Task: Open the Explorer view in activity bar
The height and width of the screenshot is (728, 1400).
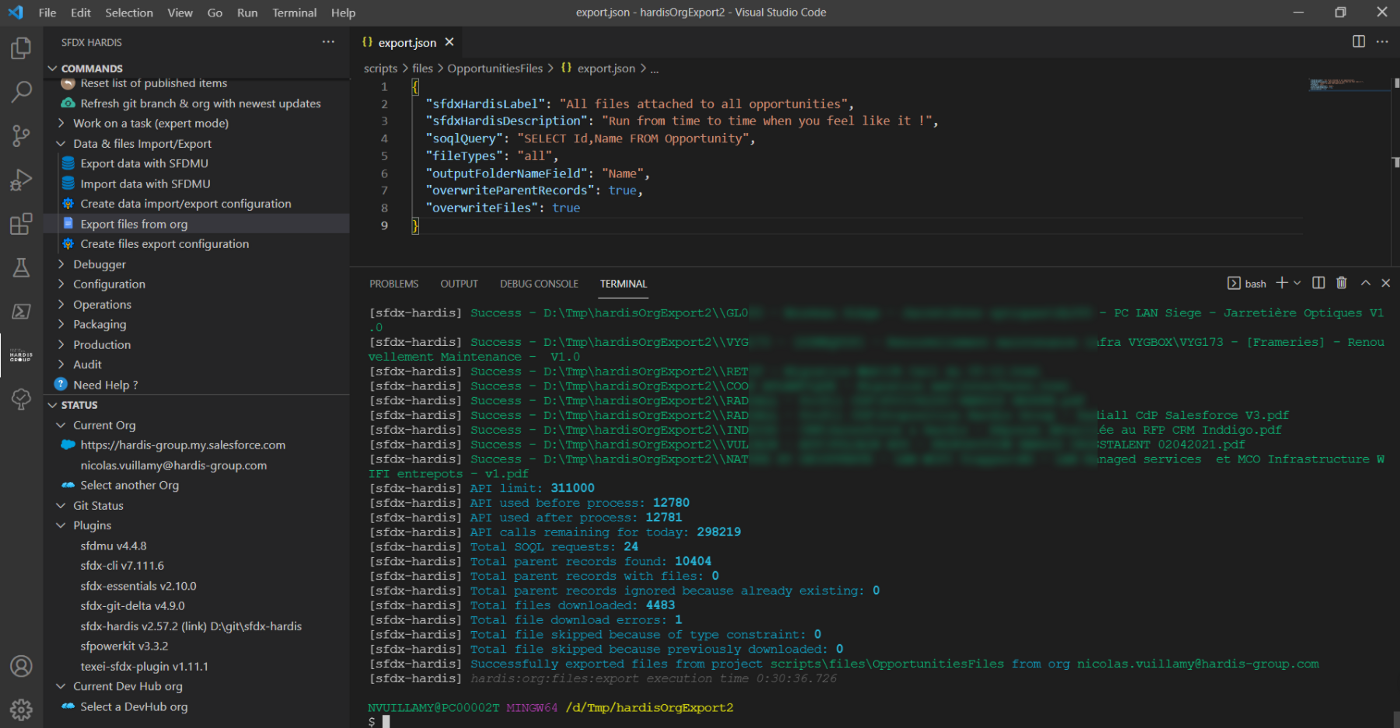Action: [21, 48]
